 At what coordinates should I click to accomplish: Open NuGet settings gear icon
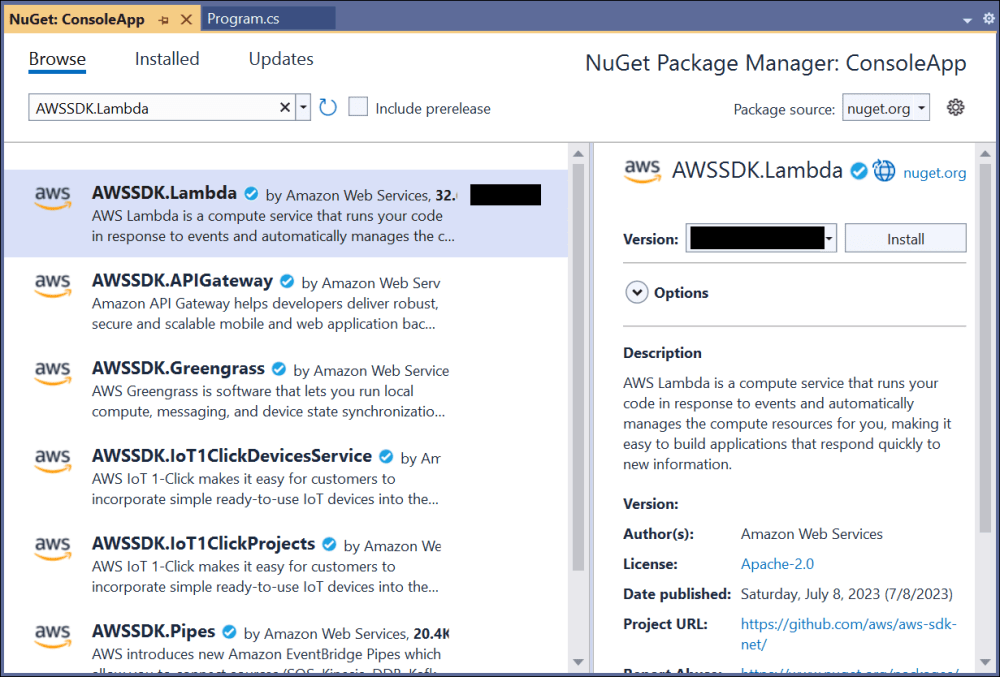tap(955, 108)
